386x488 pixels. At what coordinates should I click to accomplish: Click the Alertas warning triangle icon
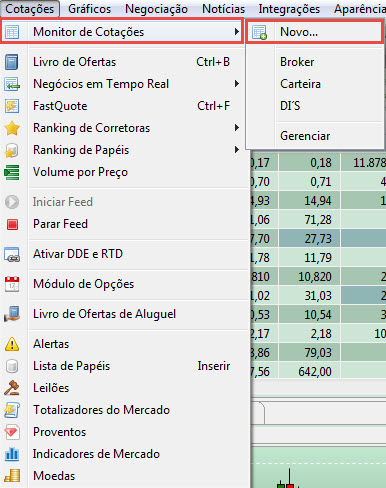click(12, 344)
